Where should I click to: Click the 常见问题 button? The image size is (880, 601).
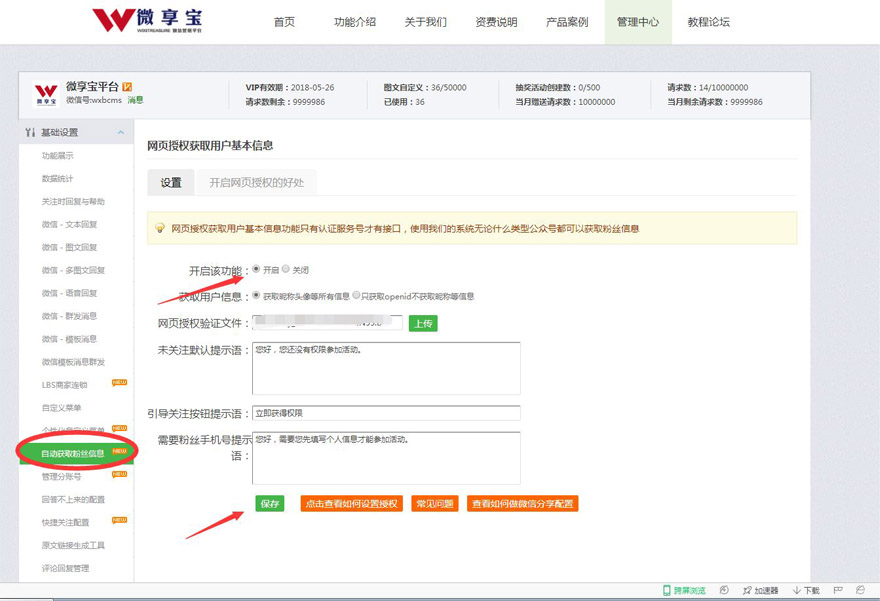435,503
